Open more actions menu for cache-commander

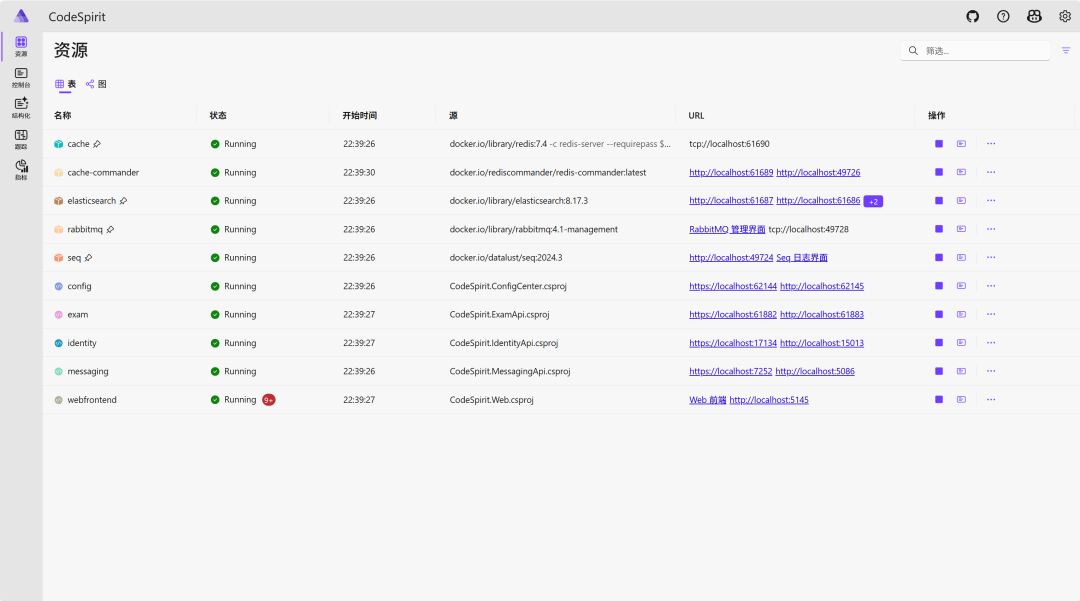tap(991, 172)
